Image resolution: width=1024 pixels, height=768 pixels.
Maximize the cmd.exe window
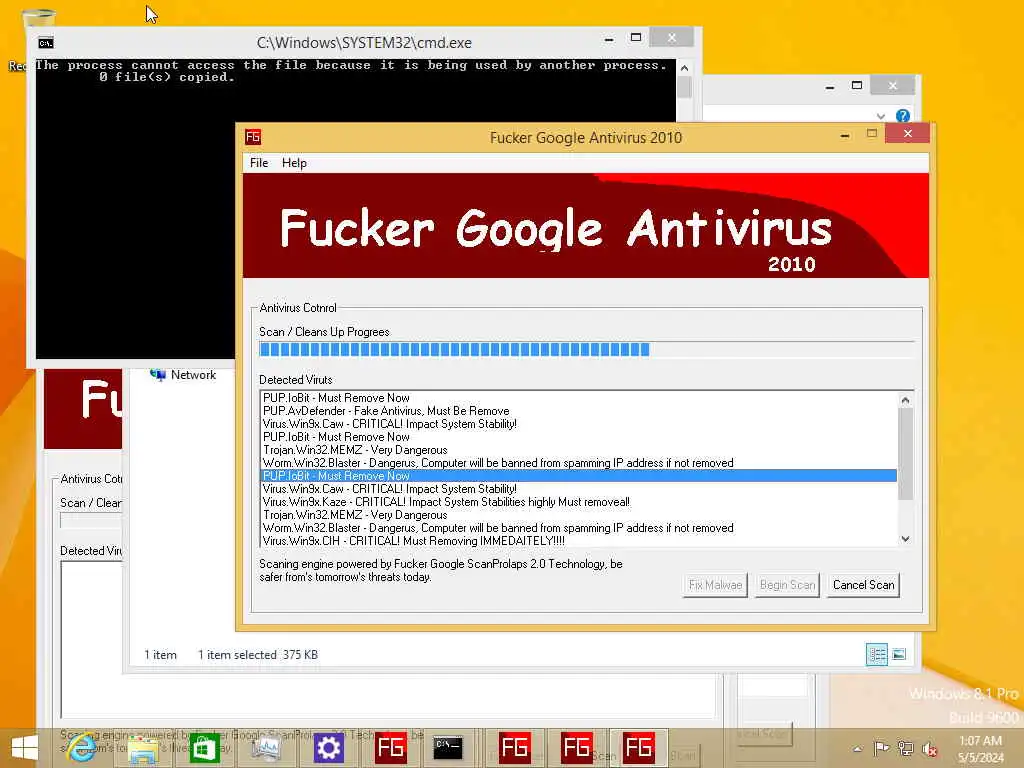(x=636, y=38)
